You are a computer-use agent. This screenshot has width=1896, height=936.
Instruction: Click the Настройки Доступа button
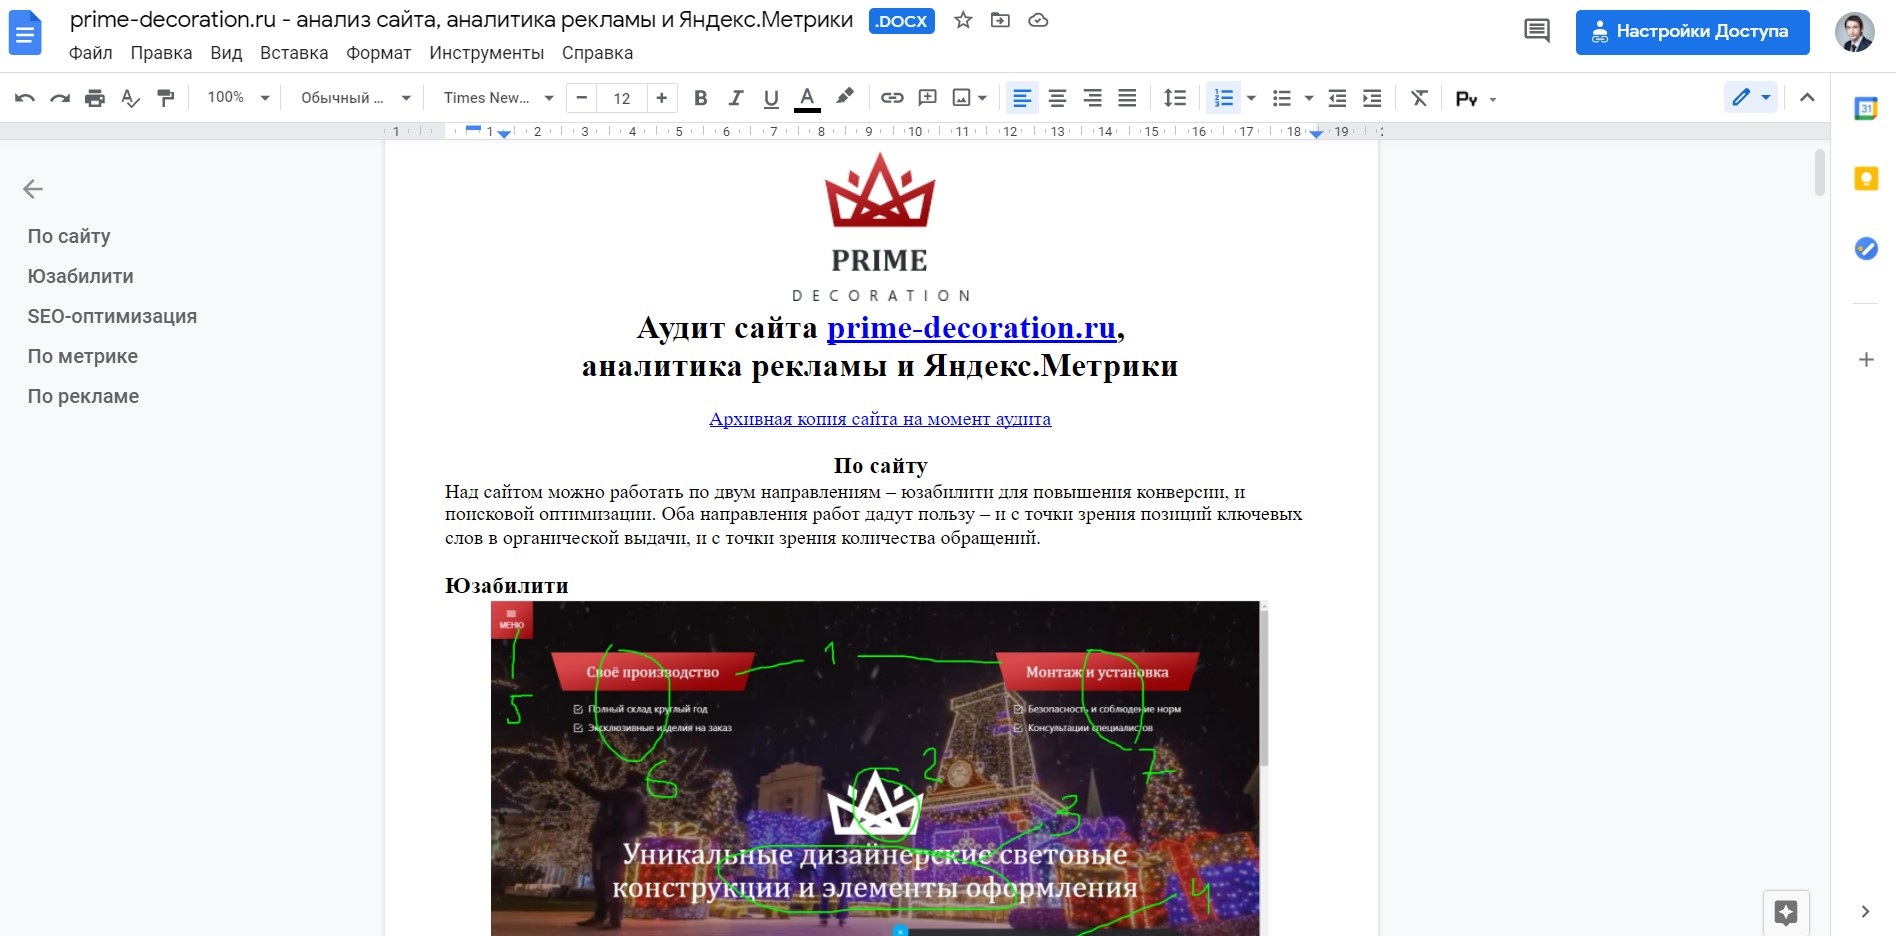(1692, 32)
